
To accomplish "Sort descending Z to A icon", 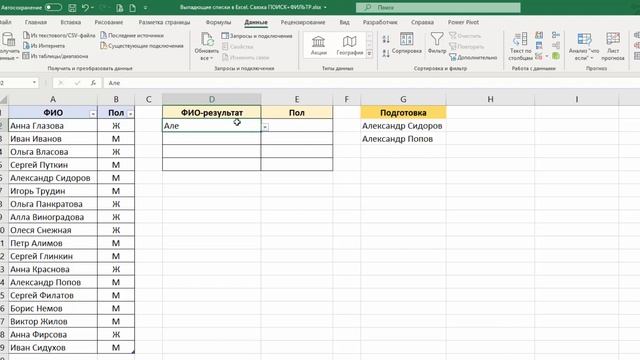I will click(386, 53).
